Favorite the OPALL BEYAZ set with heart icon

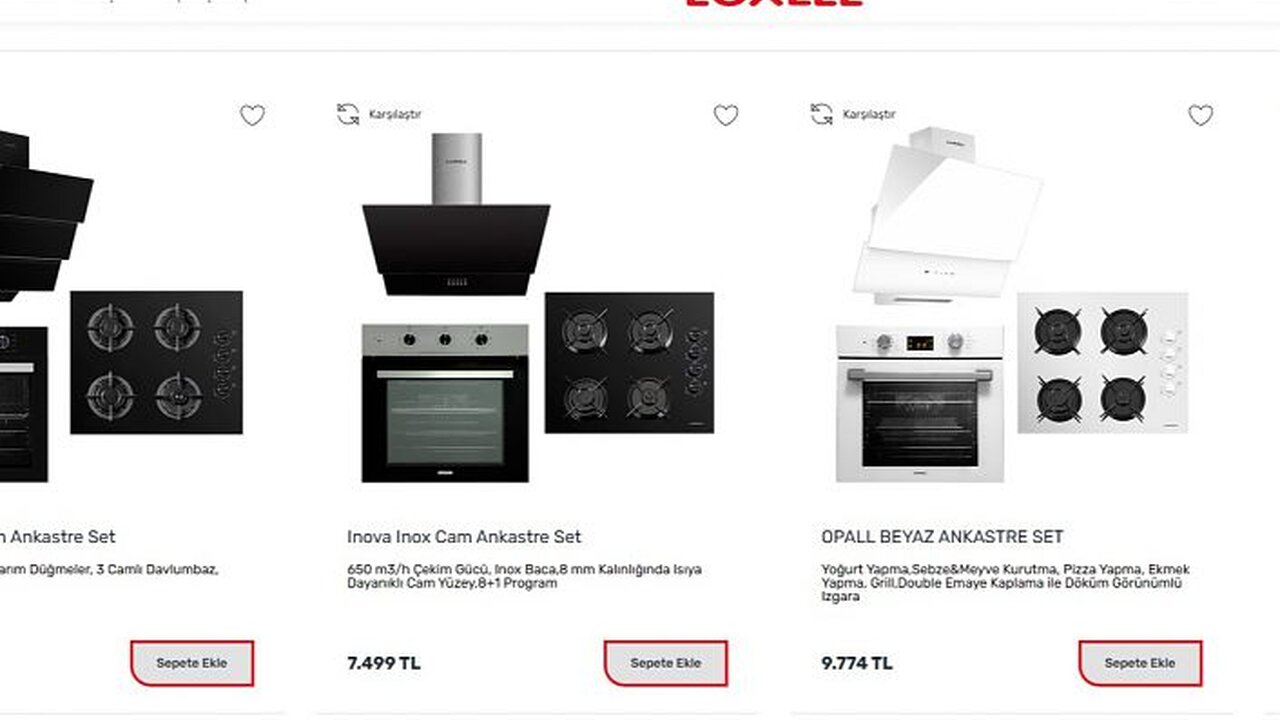[x=1201, y=115]
